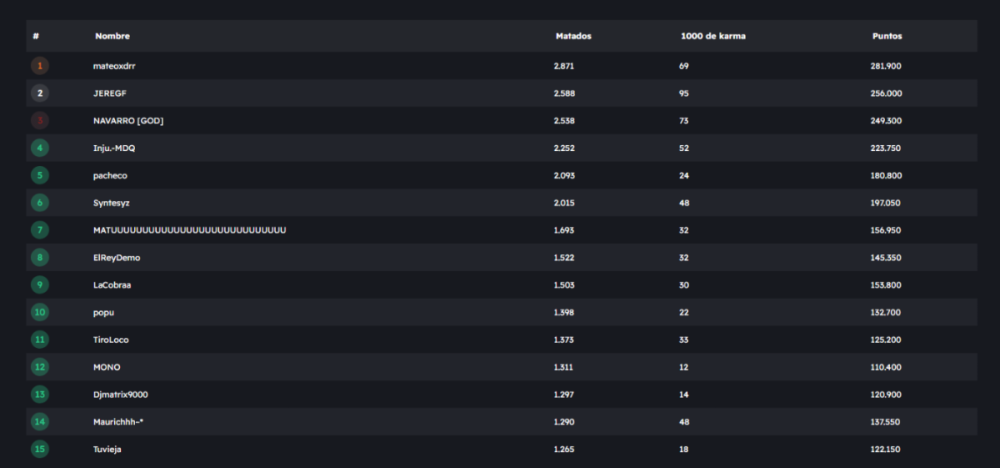Click the rank 1 badge icon
The height and width of the screenshot is (468, 1000).
point(40,66)
